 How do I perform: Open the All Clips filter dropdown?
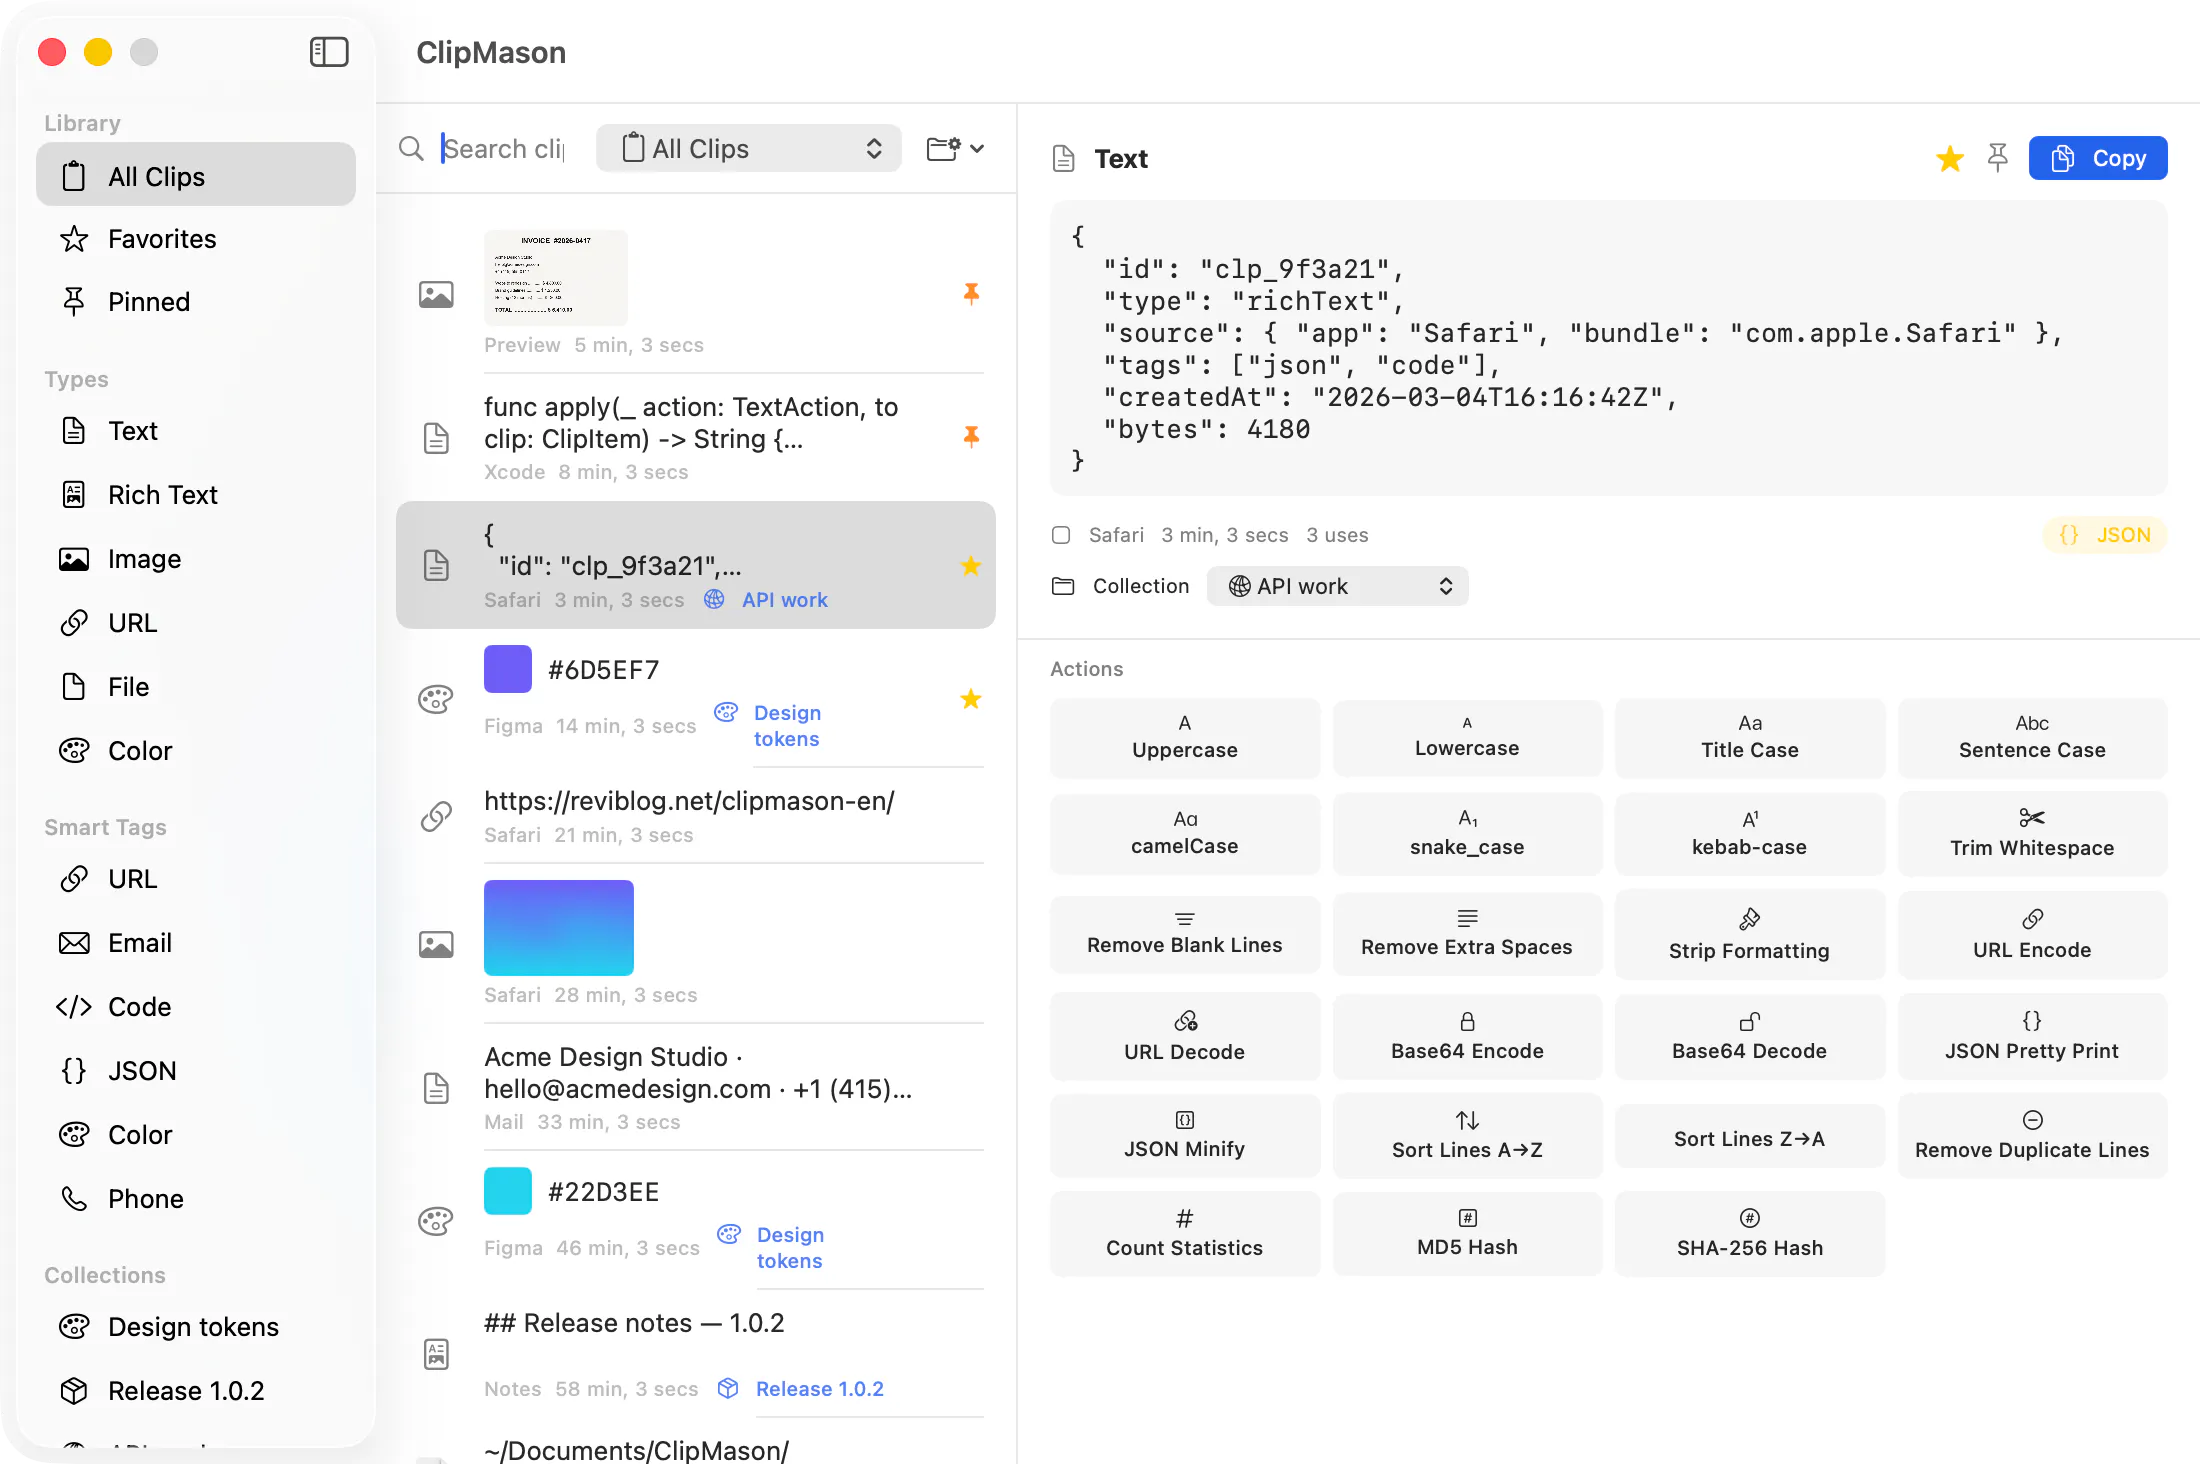point(749,149)
